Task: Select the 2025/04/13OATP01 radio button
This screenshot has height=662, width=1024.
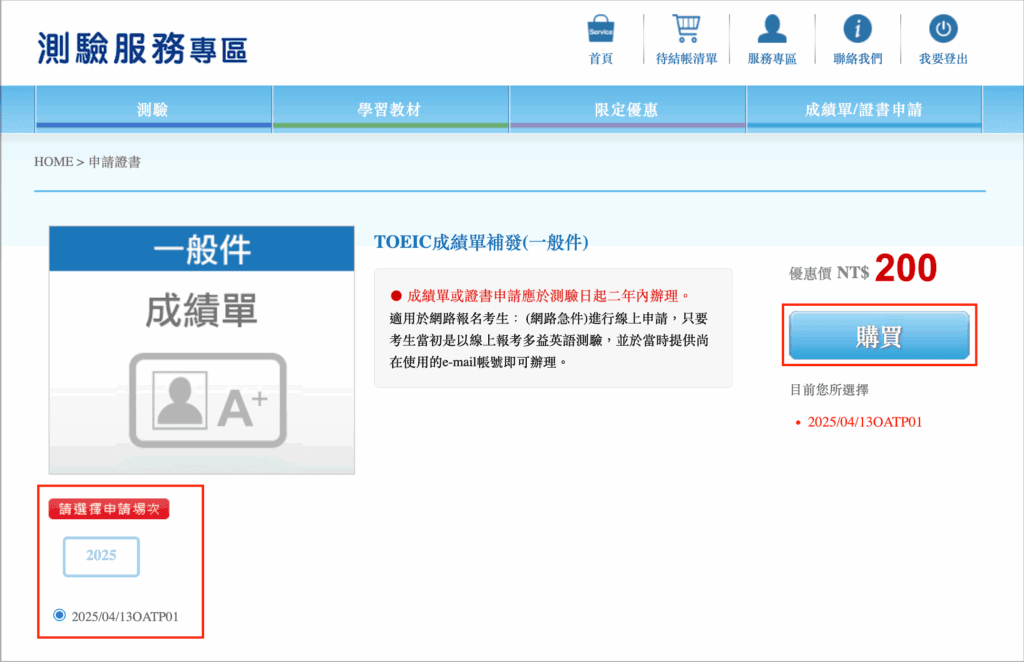Action: pyautogui.click(x=59, y=615)
